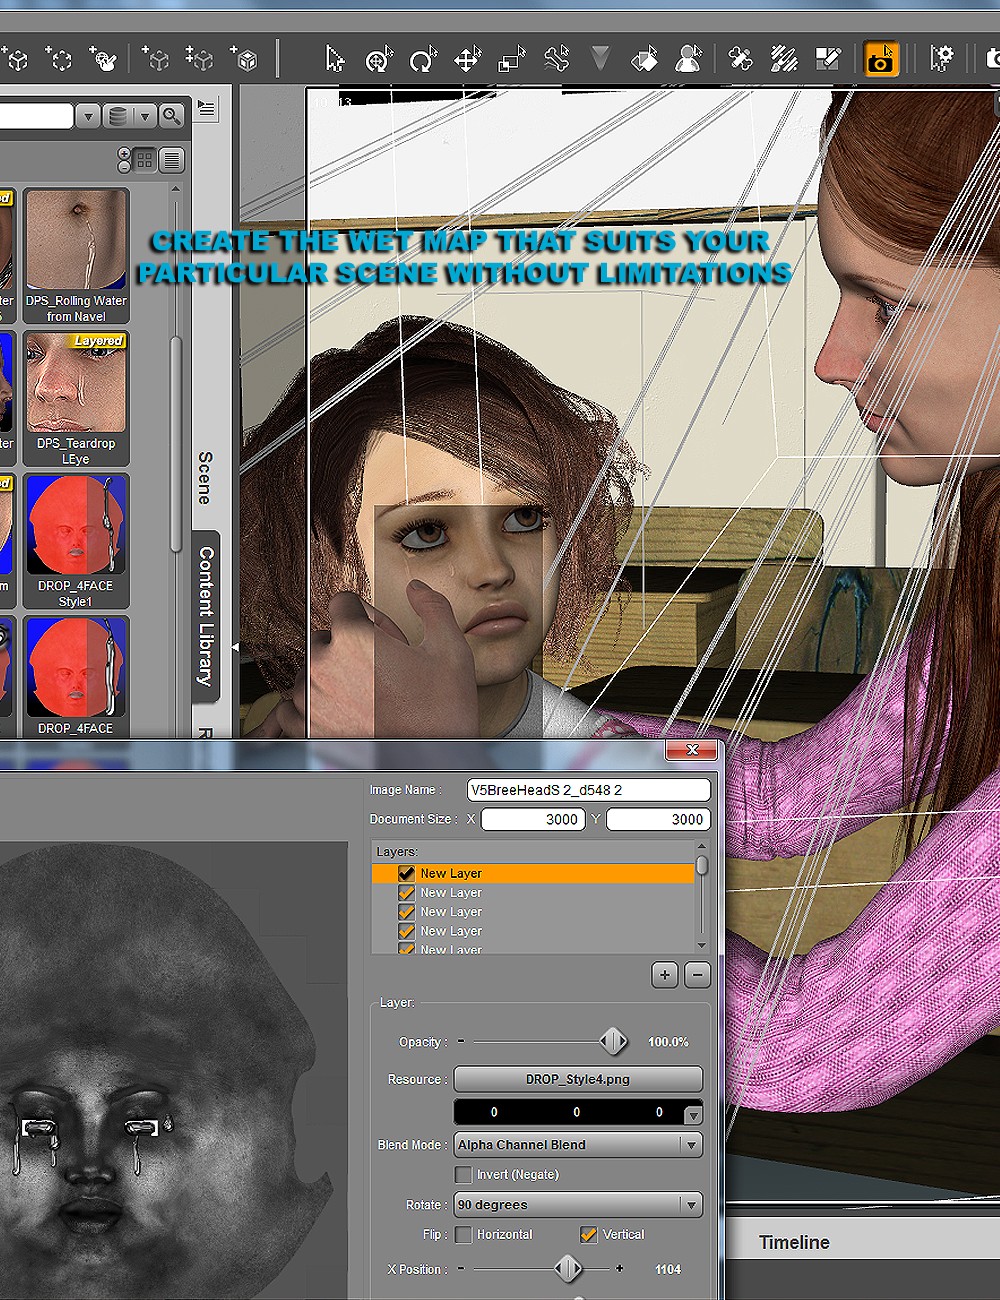Screen dimensions: 1000x1300
Task: Enable Invert (Negate) checkbox
Action: pos(463,1174)
